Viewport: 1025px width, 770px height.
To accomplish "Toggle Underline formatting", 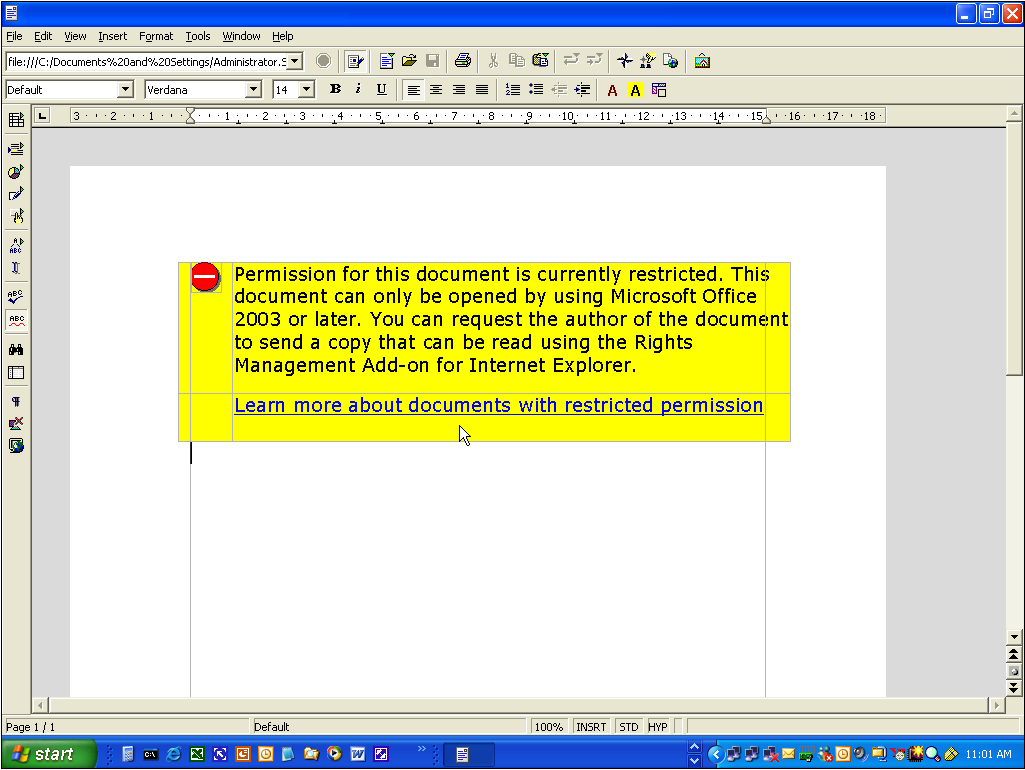I will tap(381, 90).
